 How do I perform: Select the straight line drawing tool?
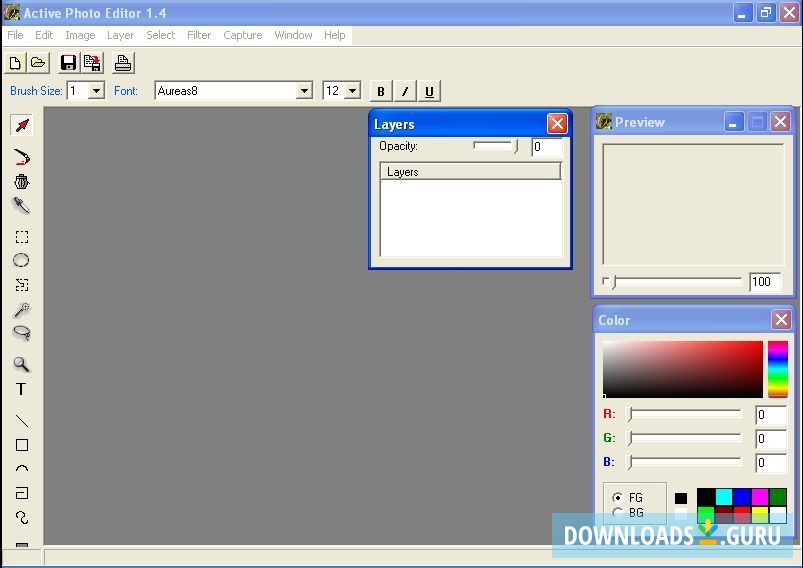(x=22, y=420)
